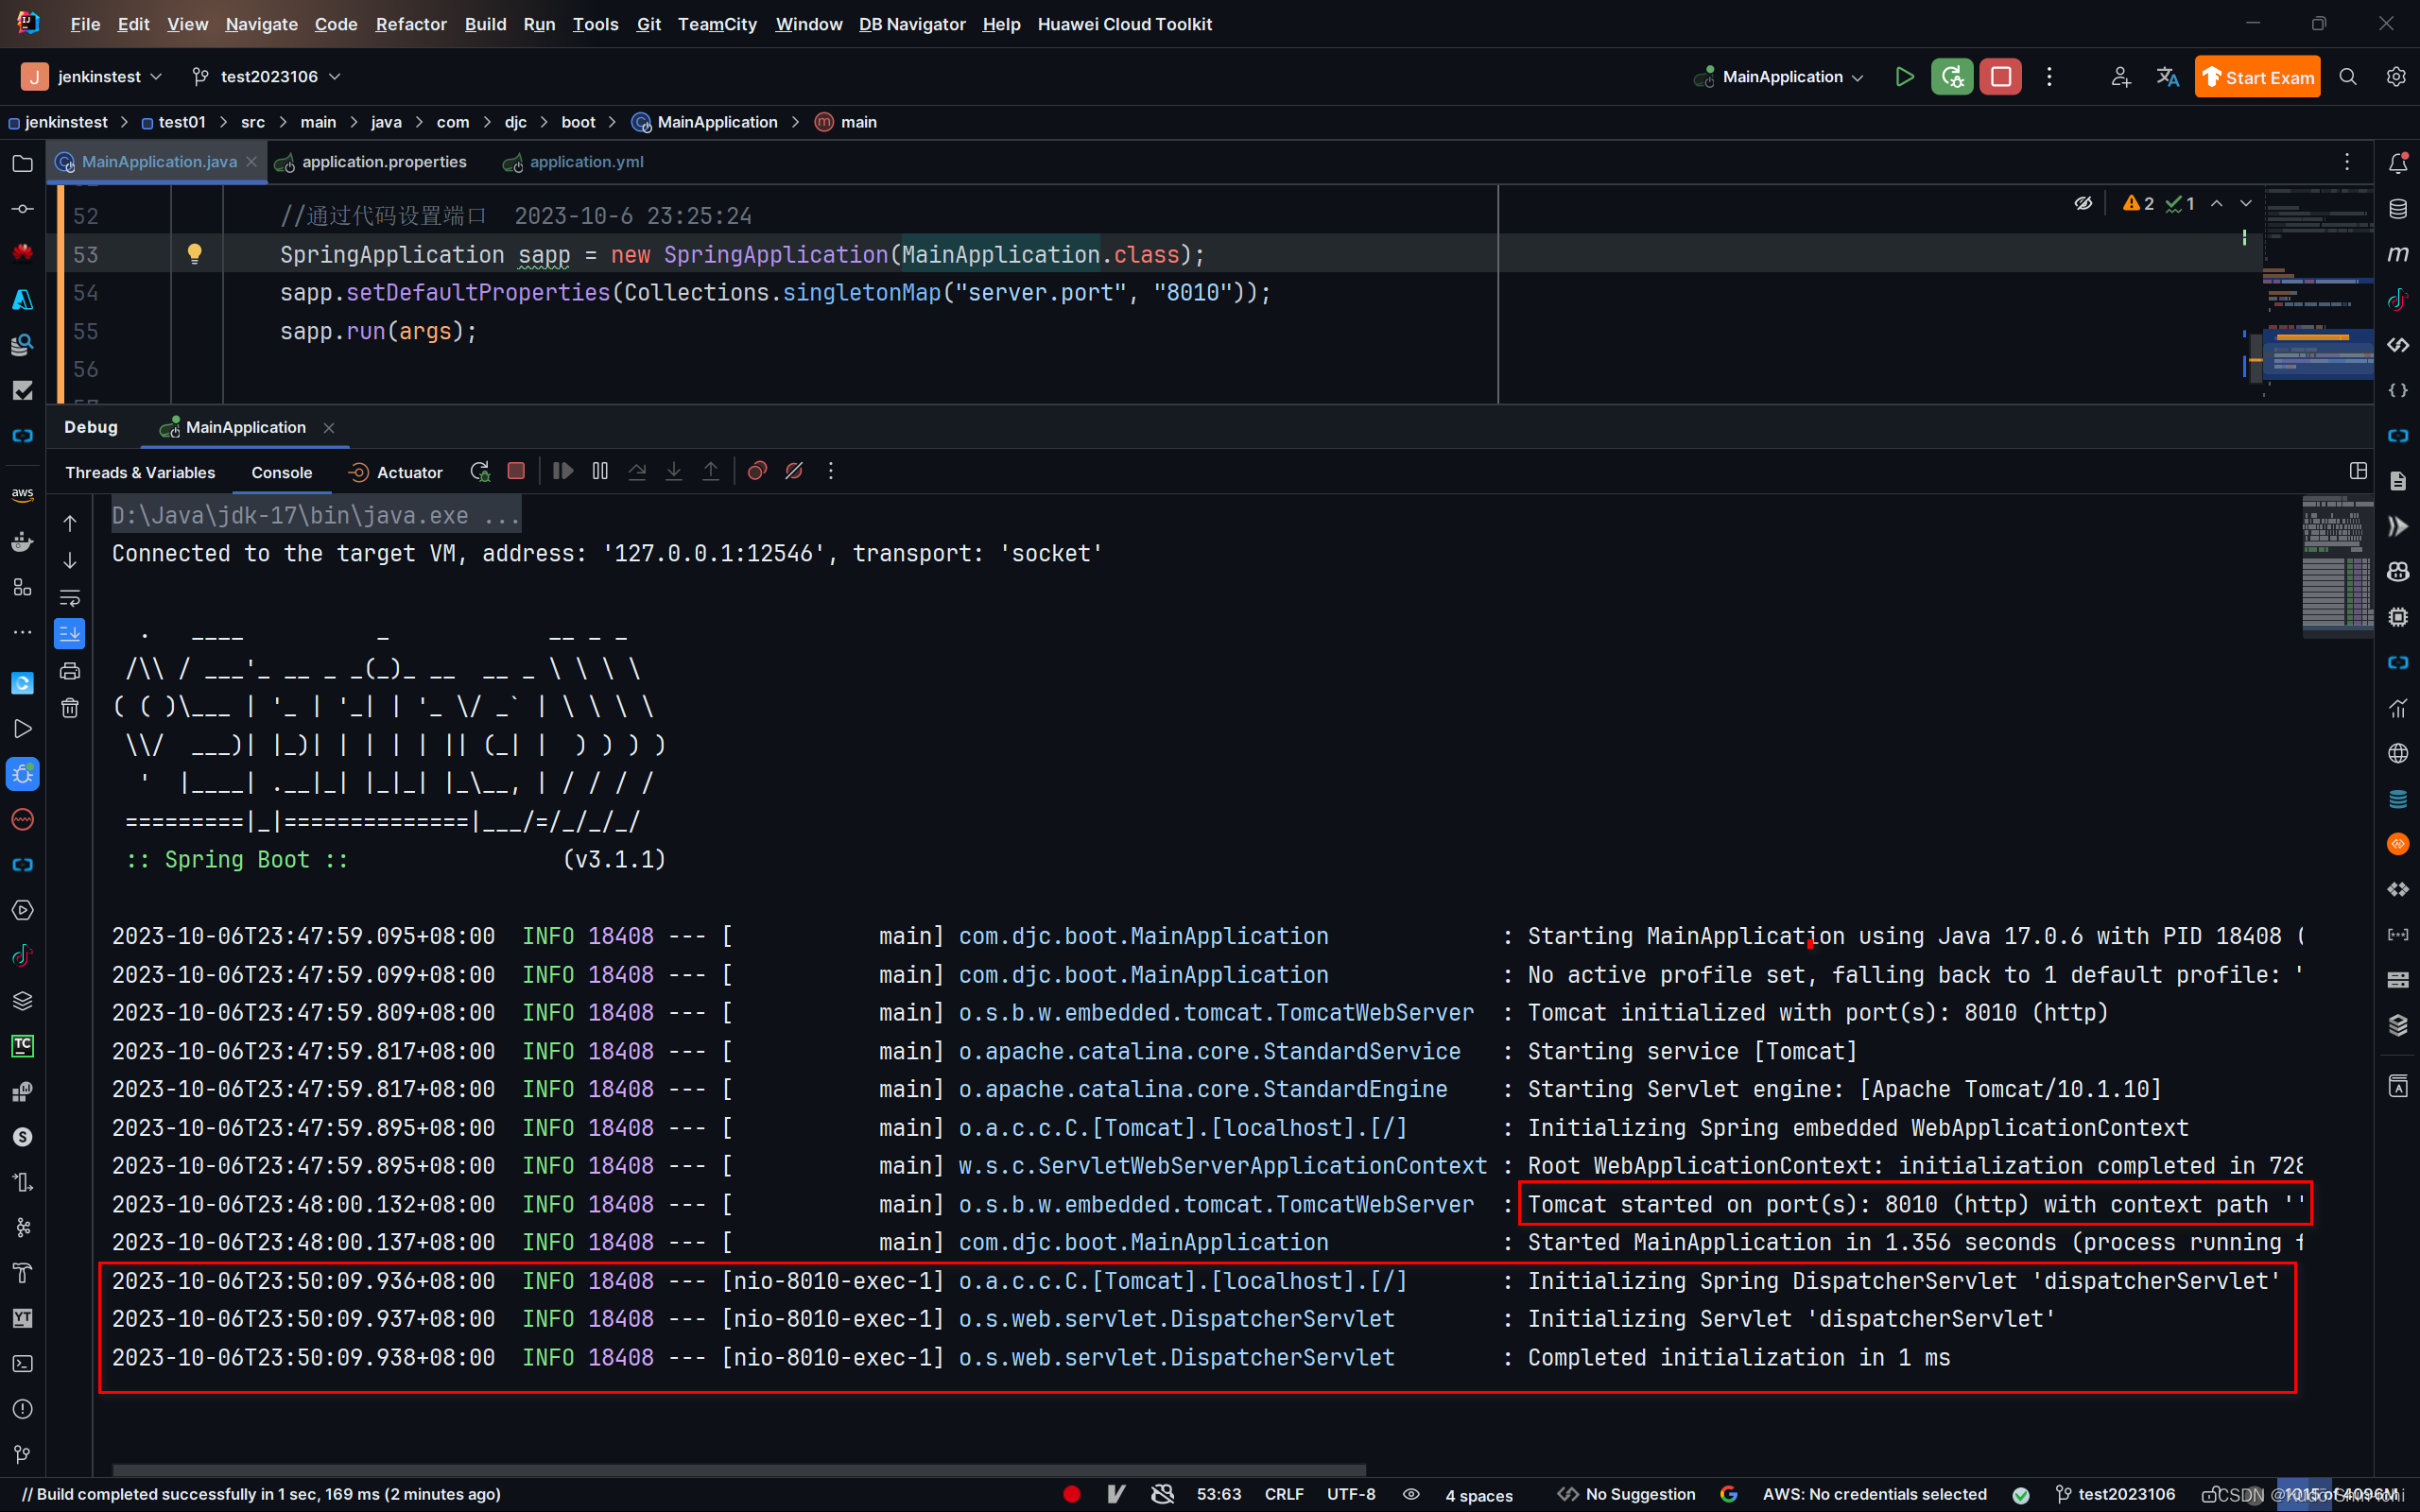Viewport: 2420px width, 1512px height.
Task: Toggle reader mode eye icon in editor
Action: 2083,203
